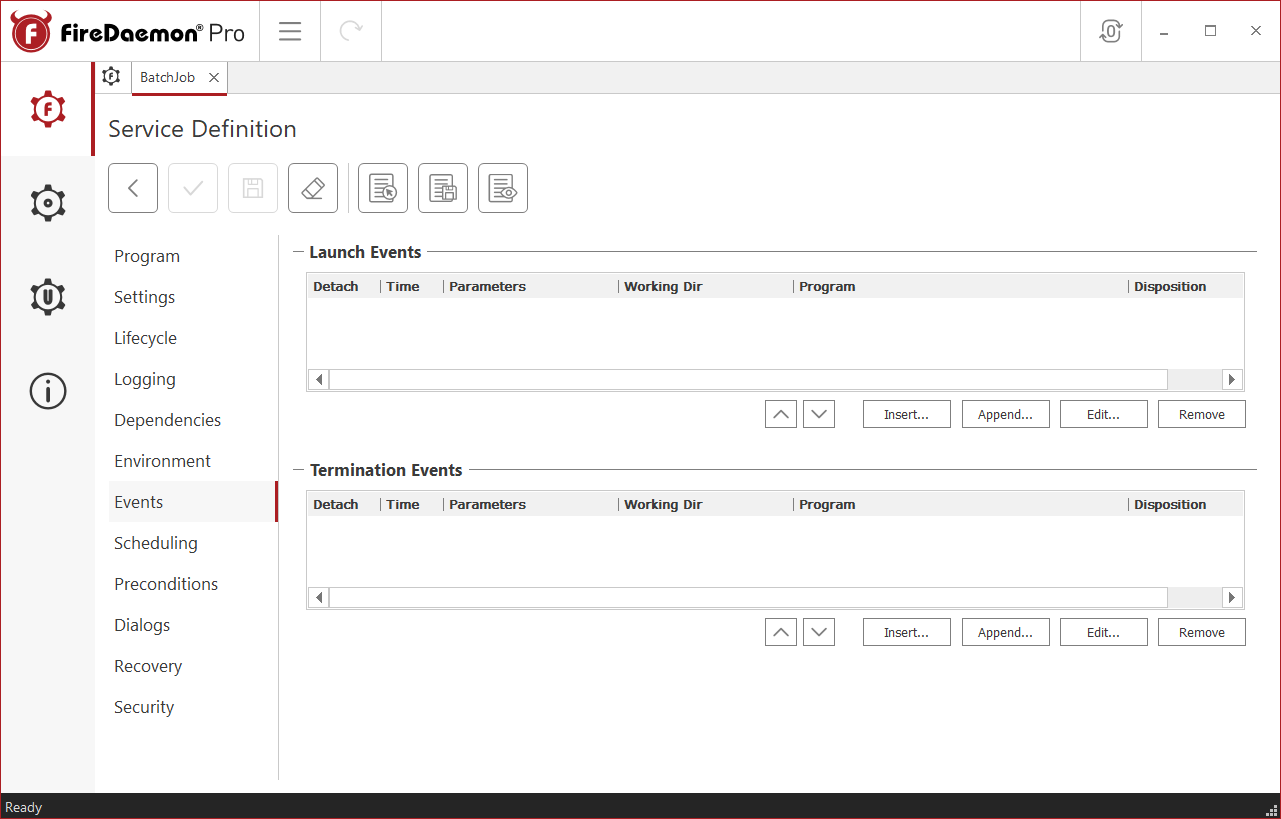Click the session zero switch icon

pyautogui.click(x=1111, y=31)
